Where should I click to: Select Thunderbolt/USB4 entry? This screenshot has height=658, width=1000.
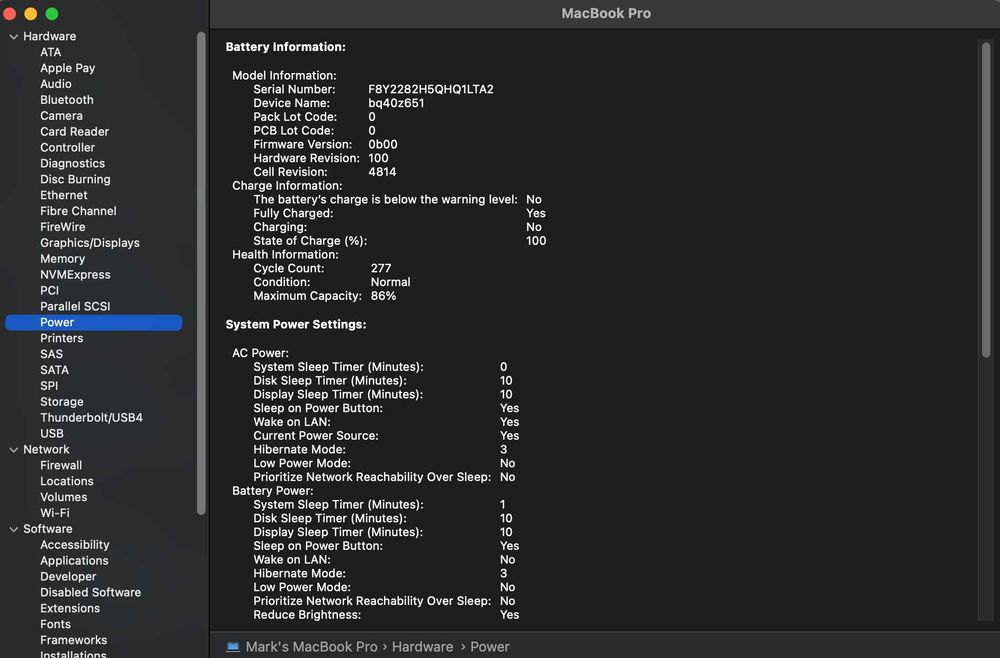click(x=91, y=418)
